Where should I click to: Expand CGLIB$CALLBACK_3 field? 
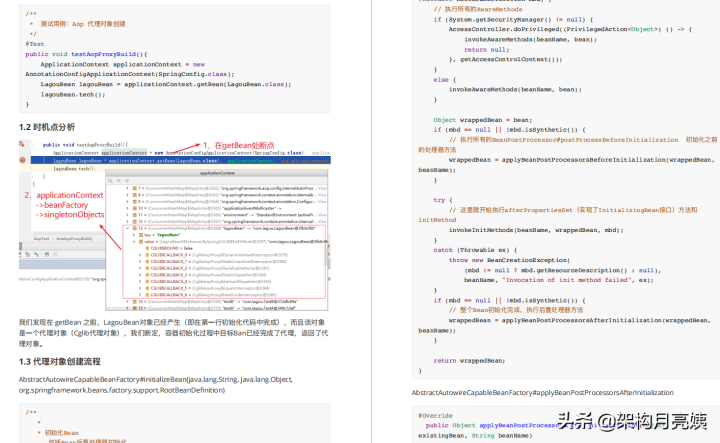140,275
